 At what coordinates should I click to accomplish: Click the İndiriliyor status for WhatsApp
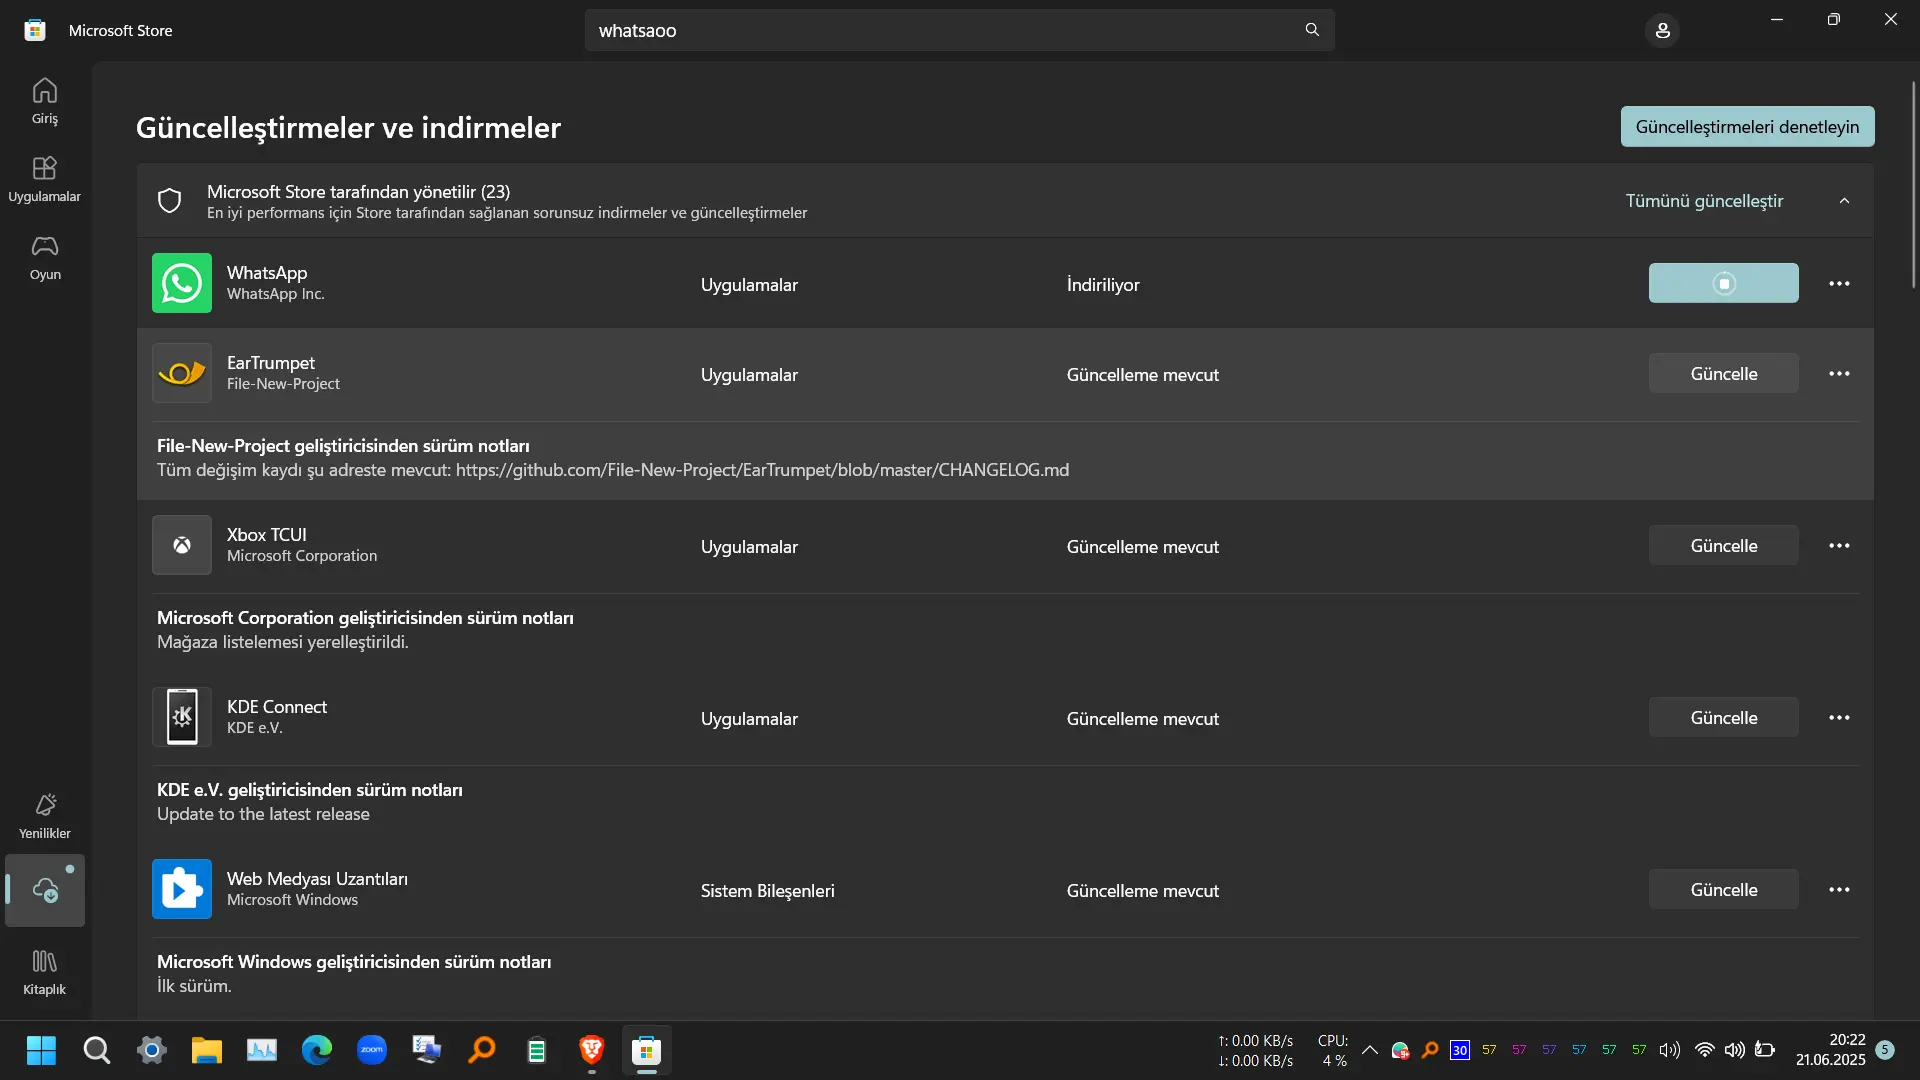point(1103,285)
